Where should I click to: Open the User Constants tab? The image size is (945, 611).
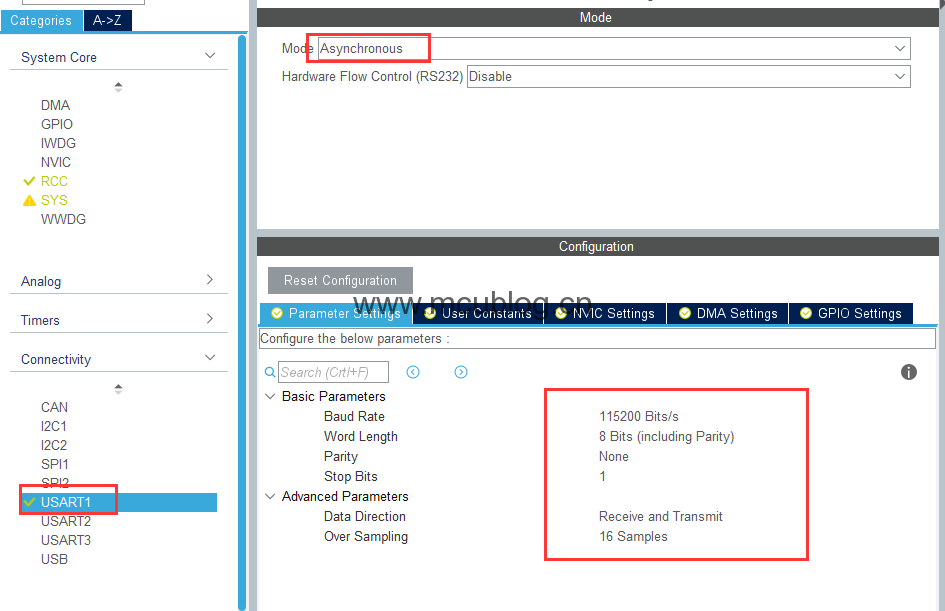[479, 313]
